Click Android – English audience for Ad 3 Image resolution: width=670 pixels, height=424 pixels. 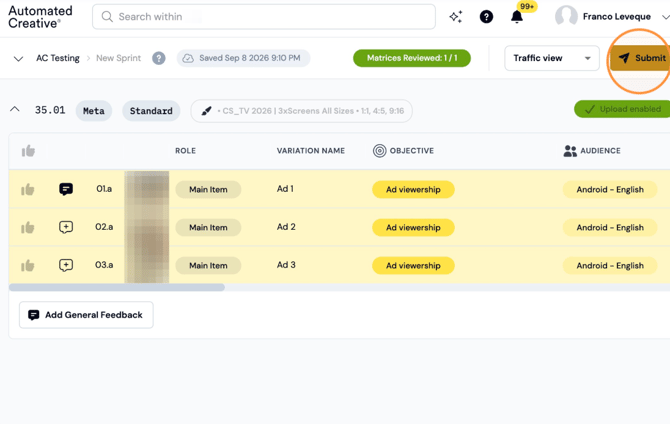[x=610, y=266]
